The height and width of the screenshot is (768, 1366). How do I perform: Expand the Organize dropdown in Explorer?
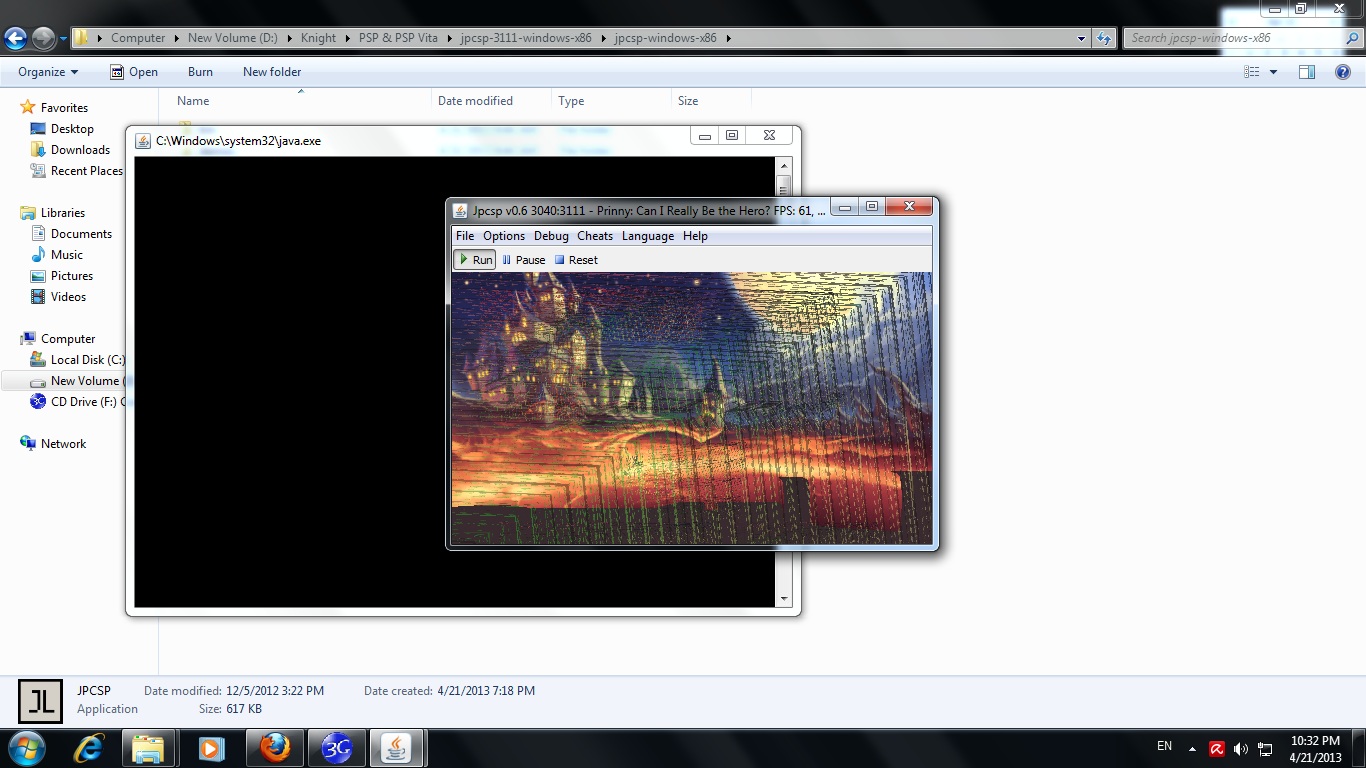pos(47,72)
